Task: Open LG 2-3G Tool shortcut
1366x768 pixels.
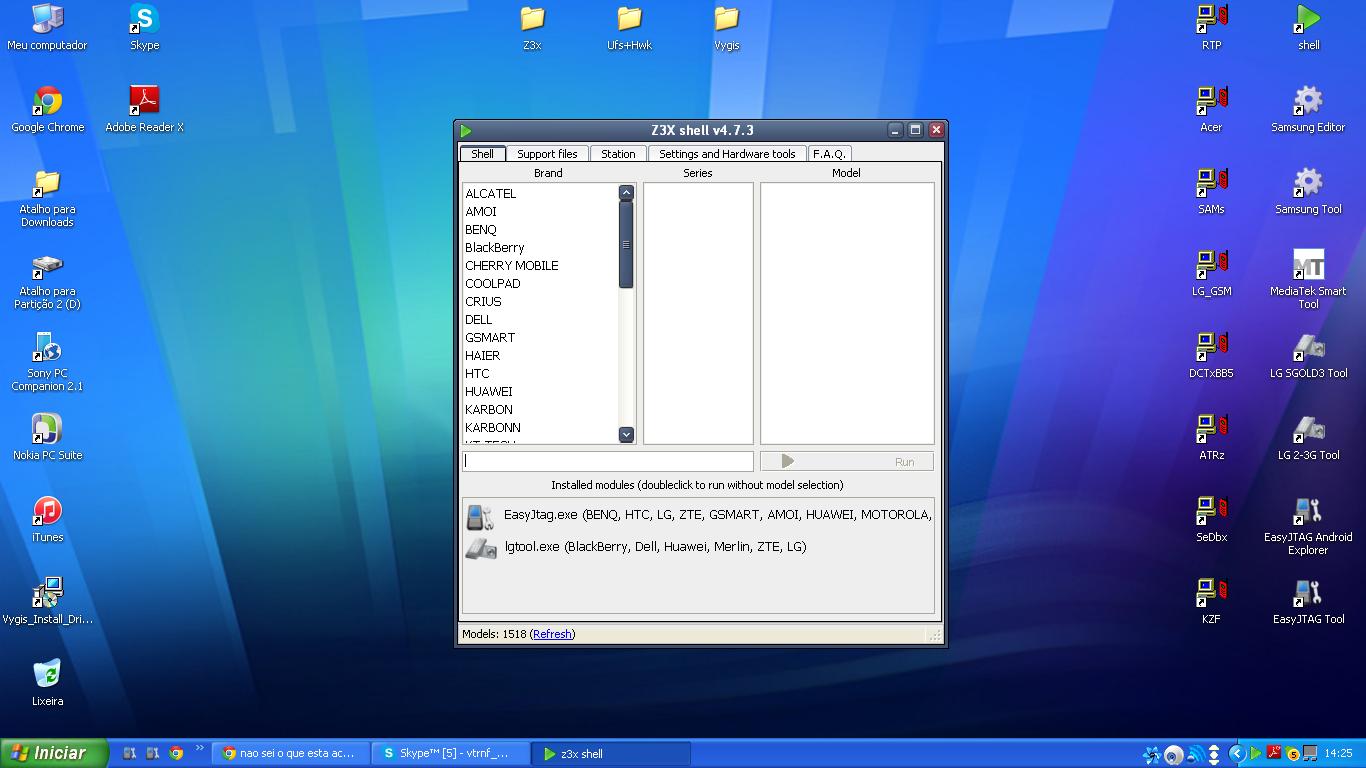Action: click(1308, 437)
